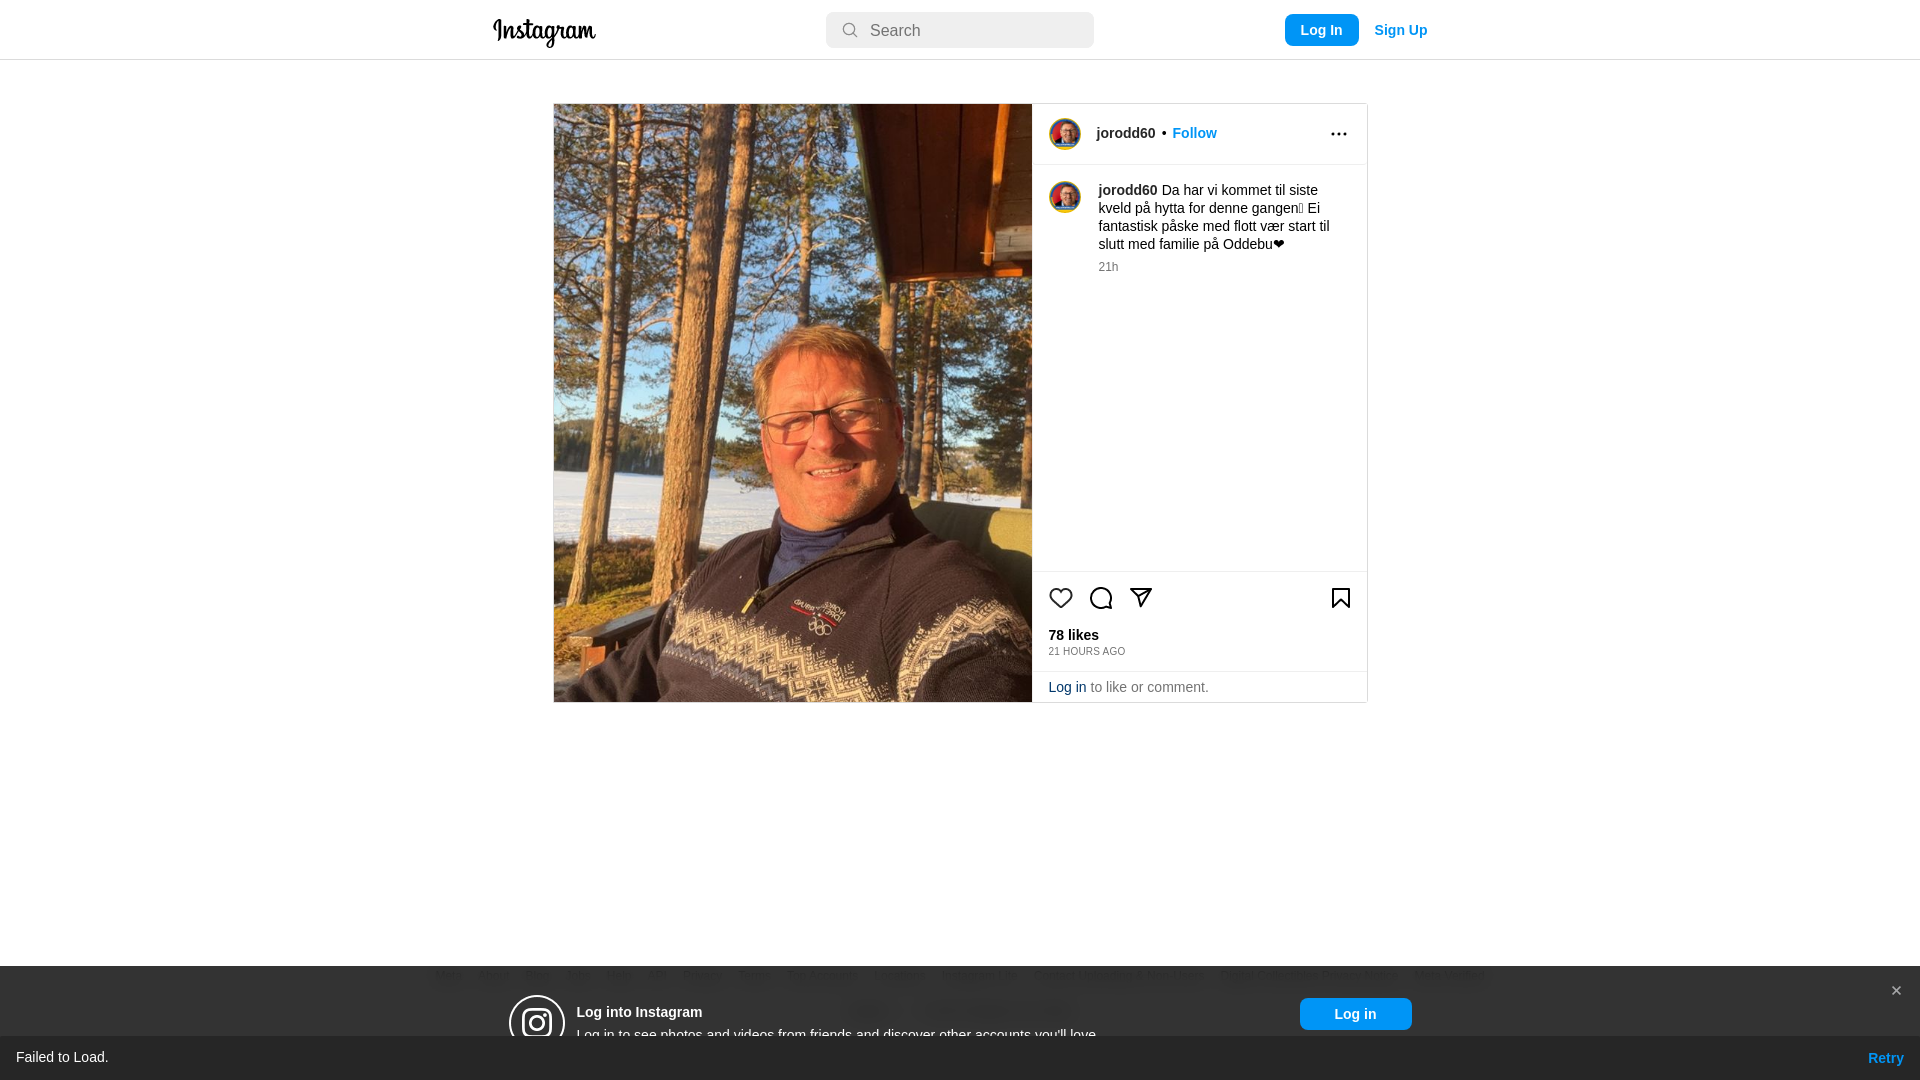Like the post with heart icon
1920x1080 pixels.
pos(1061,598)
